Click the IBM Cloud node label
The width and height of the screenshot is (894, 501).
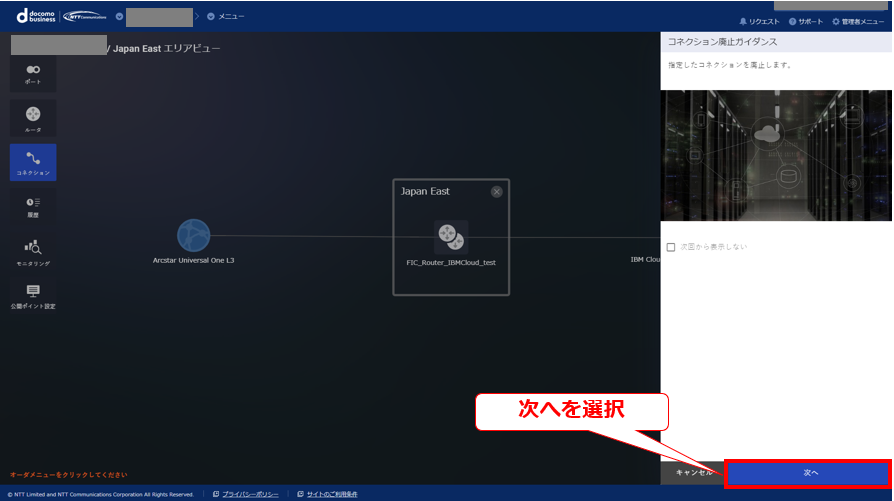(645, 259)
